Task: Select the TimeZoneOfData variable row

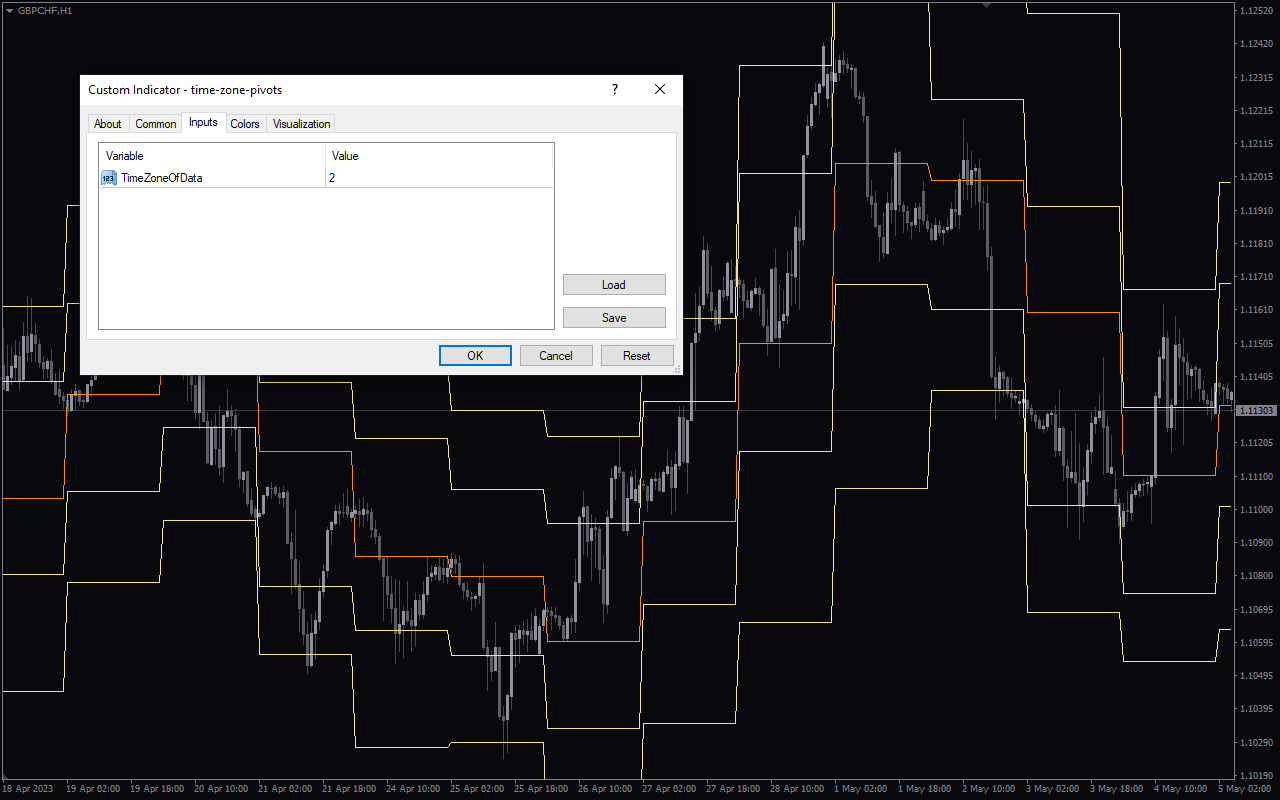Action: [x=326, y=178]
